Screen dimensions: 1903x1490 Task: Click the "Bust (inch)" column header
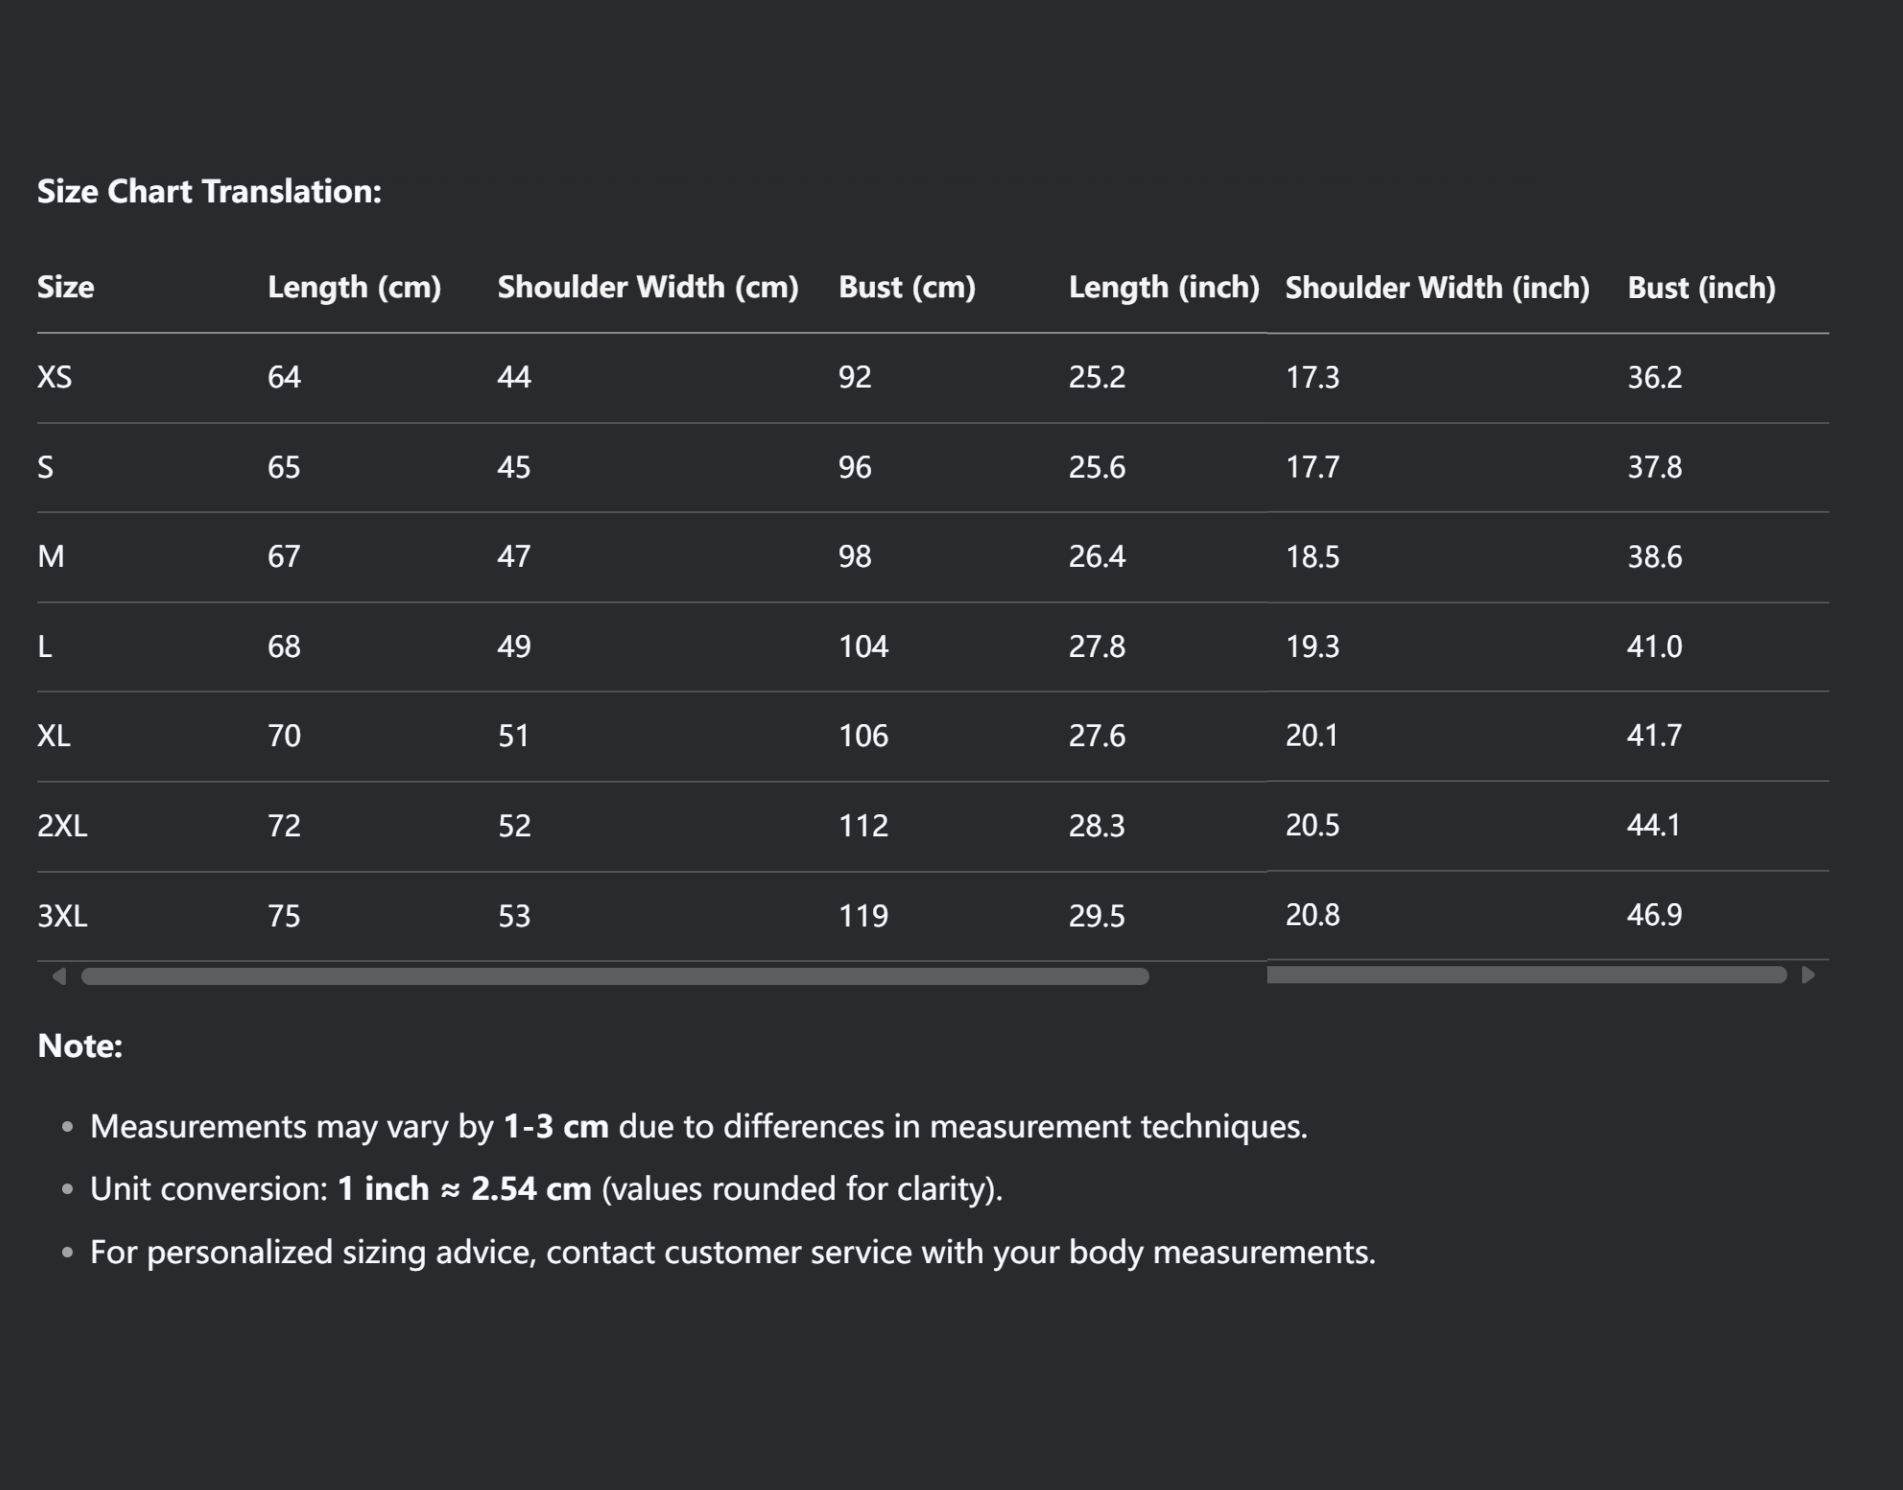point(1701,288)
